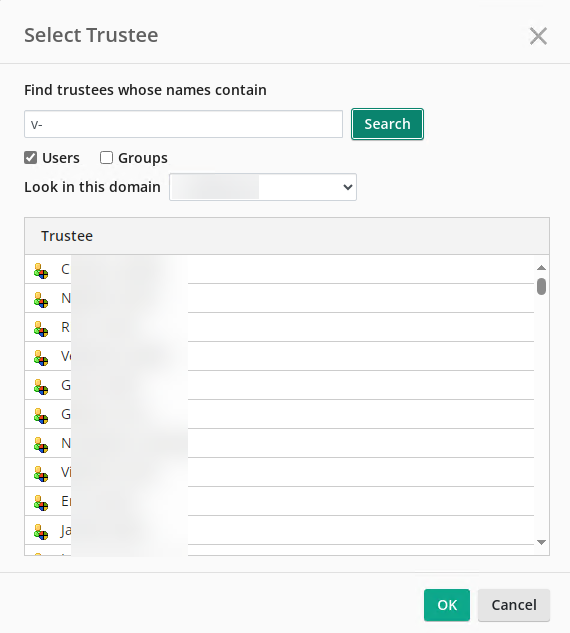Viewport: 570px width, 633px height.
Task: Click the dropdown chevron of domain selector
Action: [347, 187]
